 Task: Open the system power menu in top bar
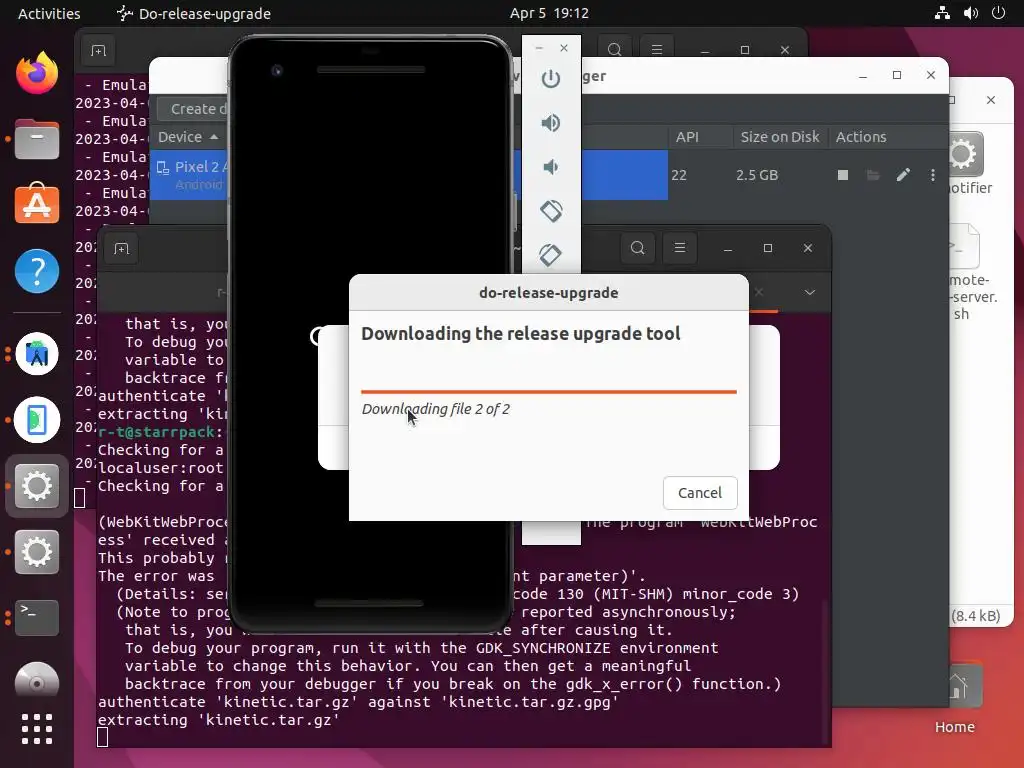point(998,13)
